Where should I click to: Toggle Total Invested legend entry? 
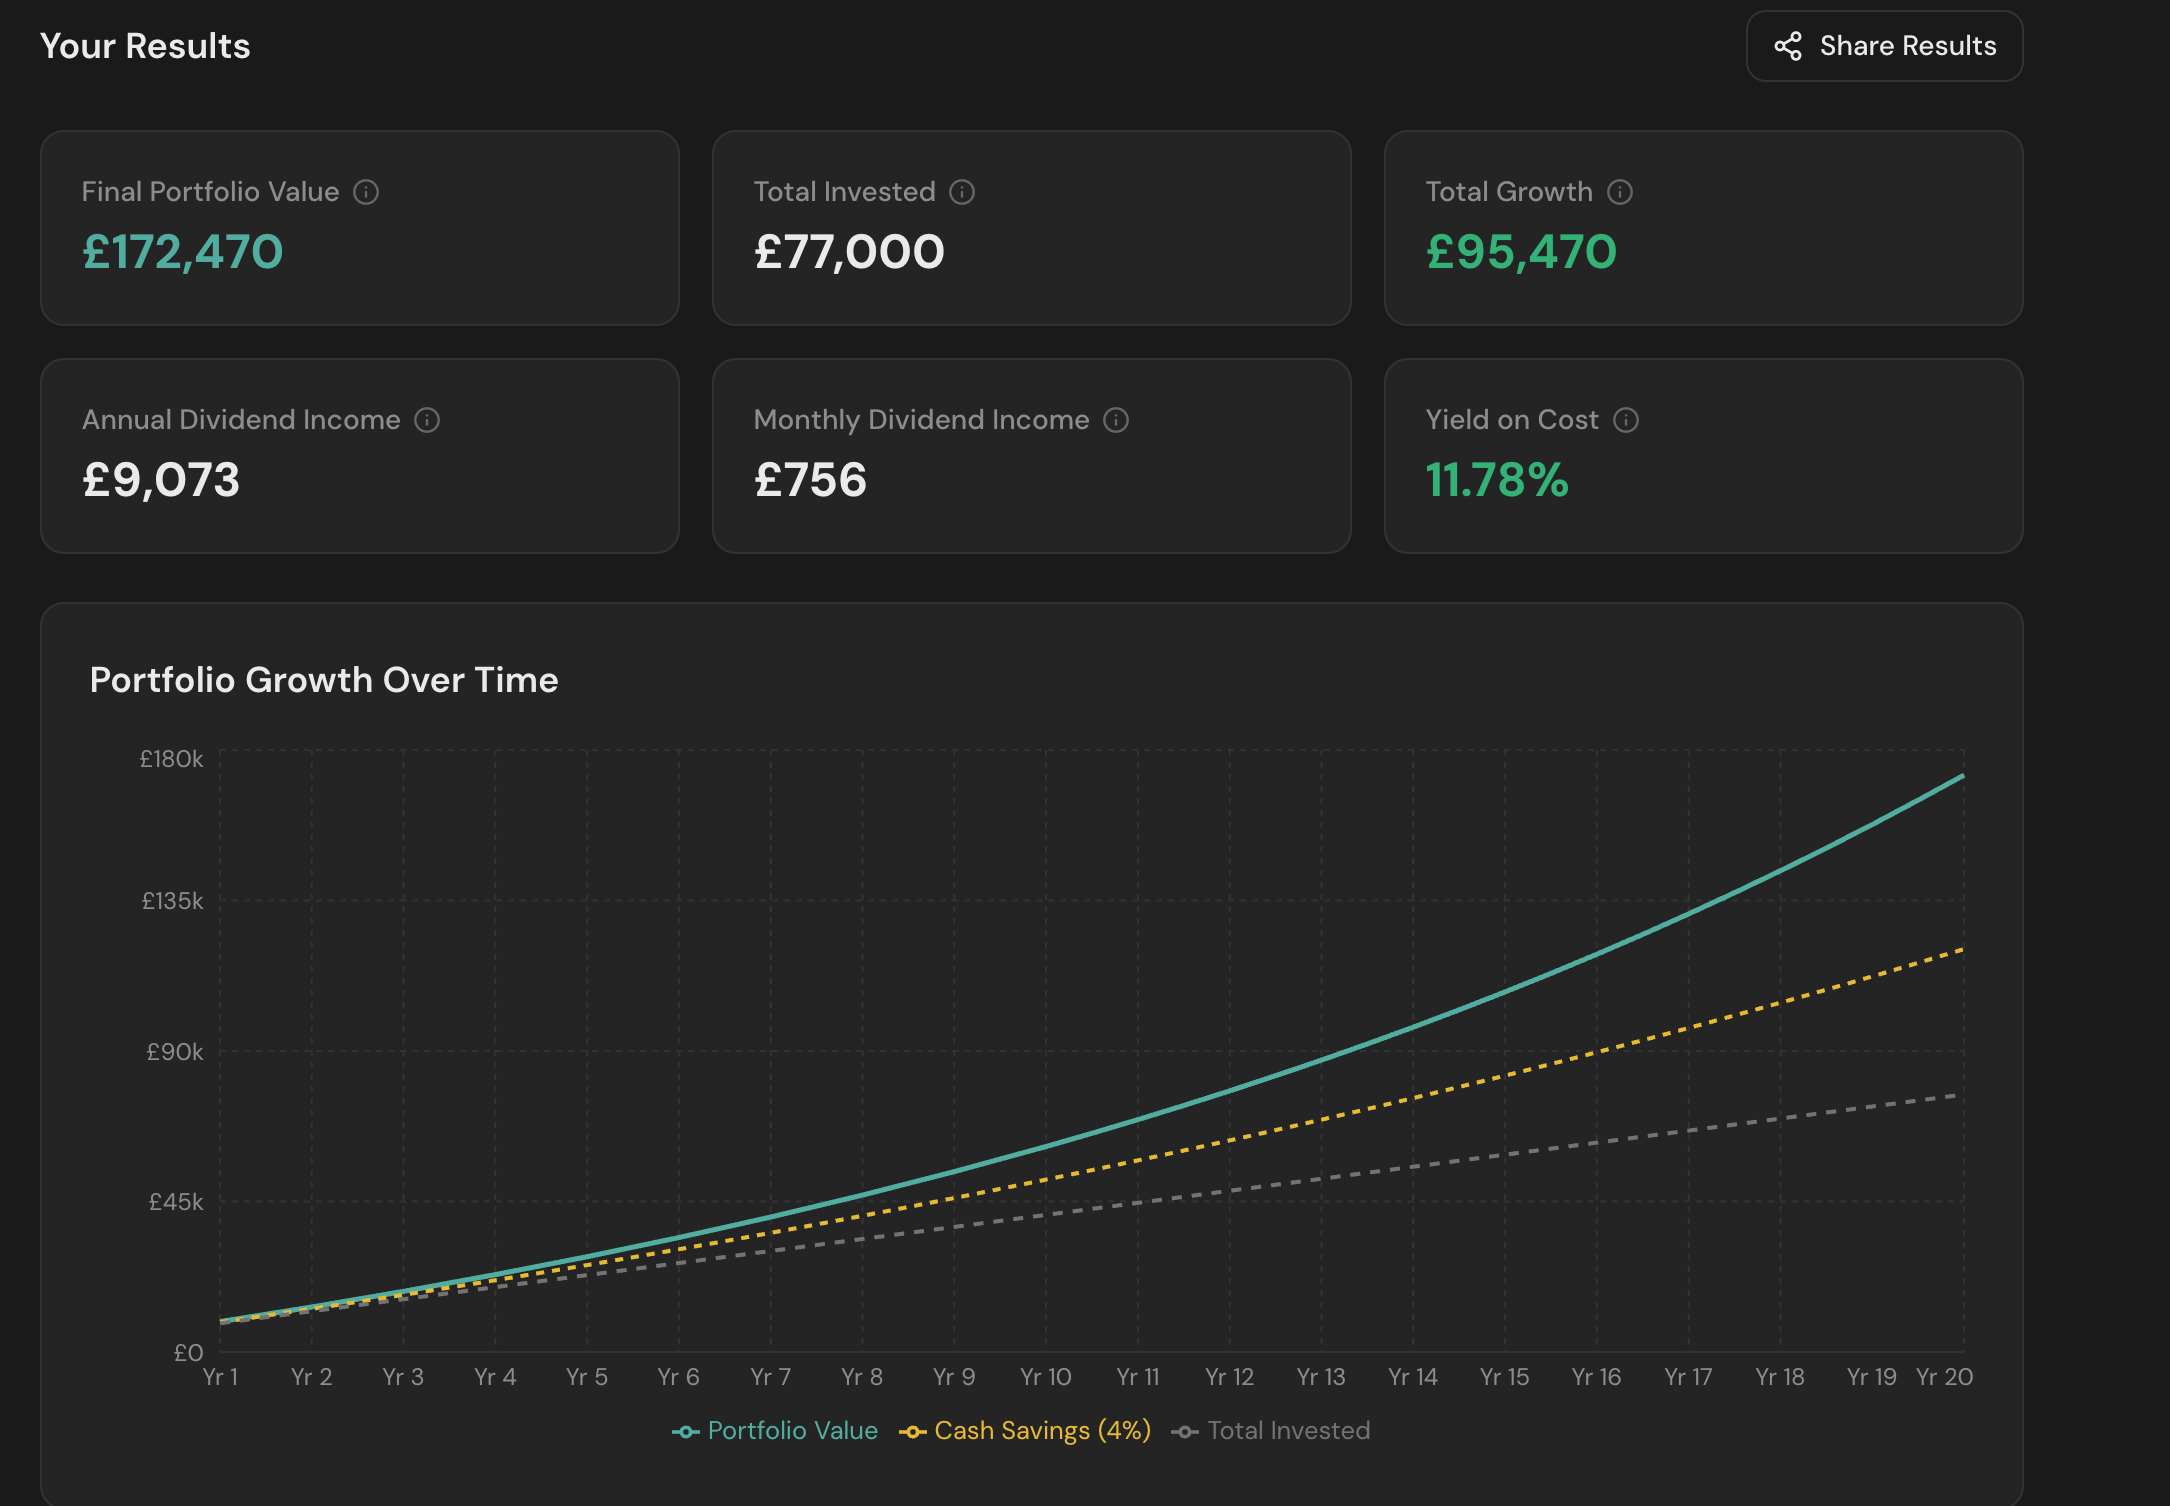(1271, 1431)
